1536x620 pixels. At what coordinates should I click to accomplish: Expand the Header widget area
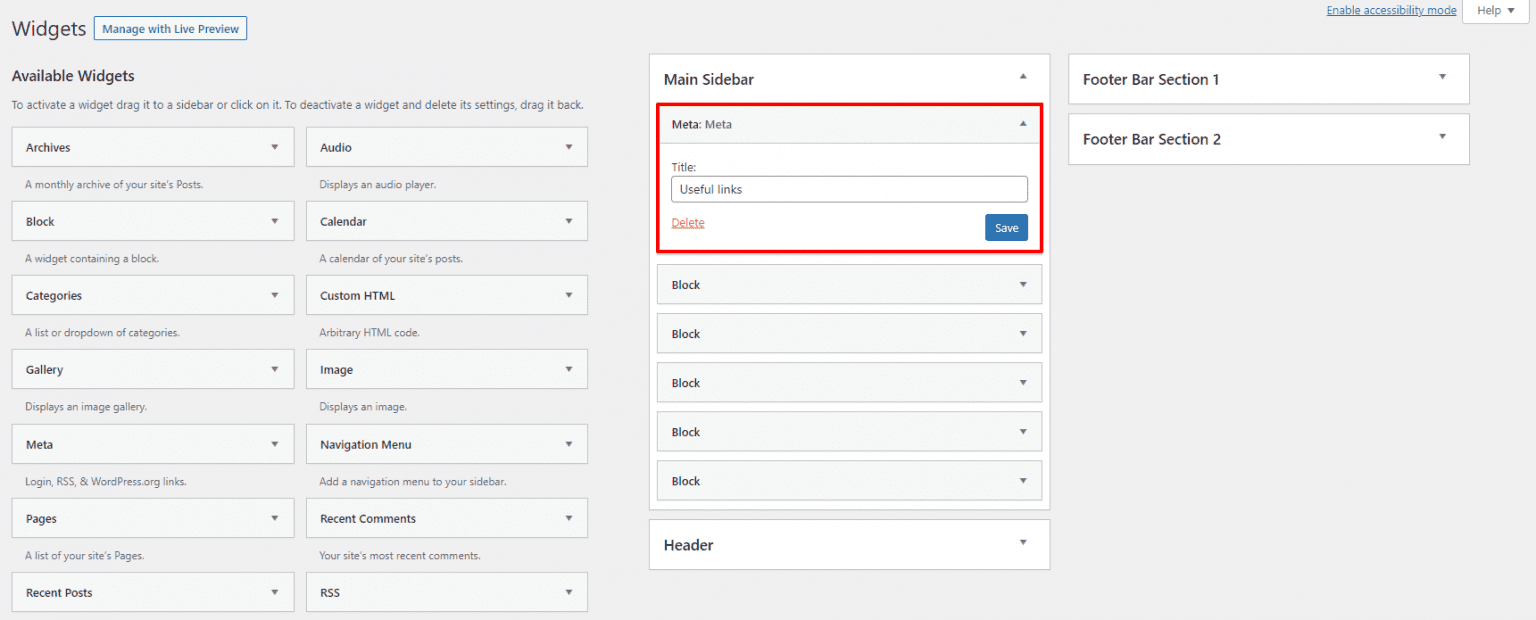click(x=1022, y=543)
